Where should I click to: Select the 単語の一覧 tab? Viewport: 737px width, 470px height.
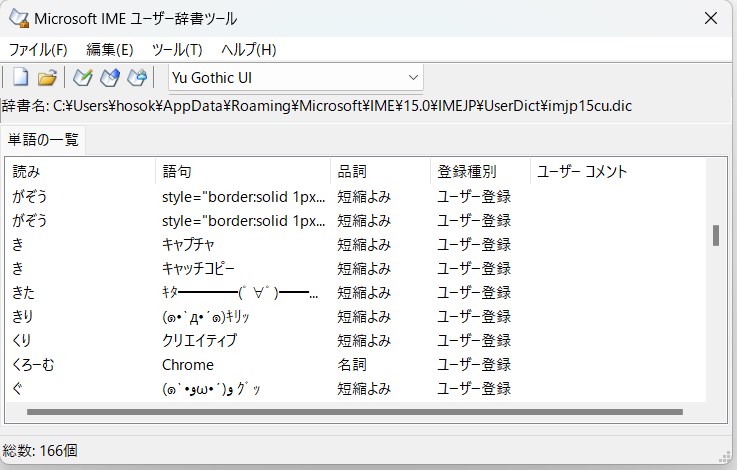(x=43, y=139)
